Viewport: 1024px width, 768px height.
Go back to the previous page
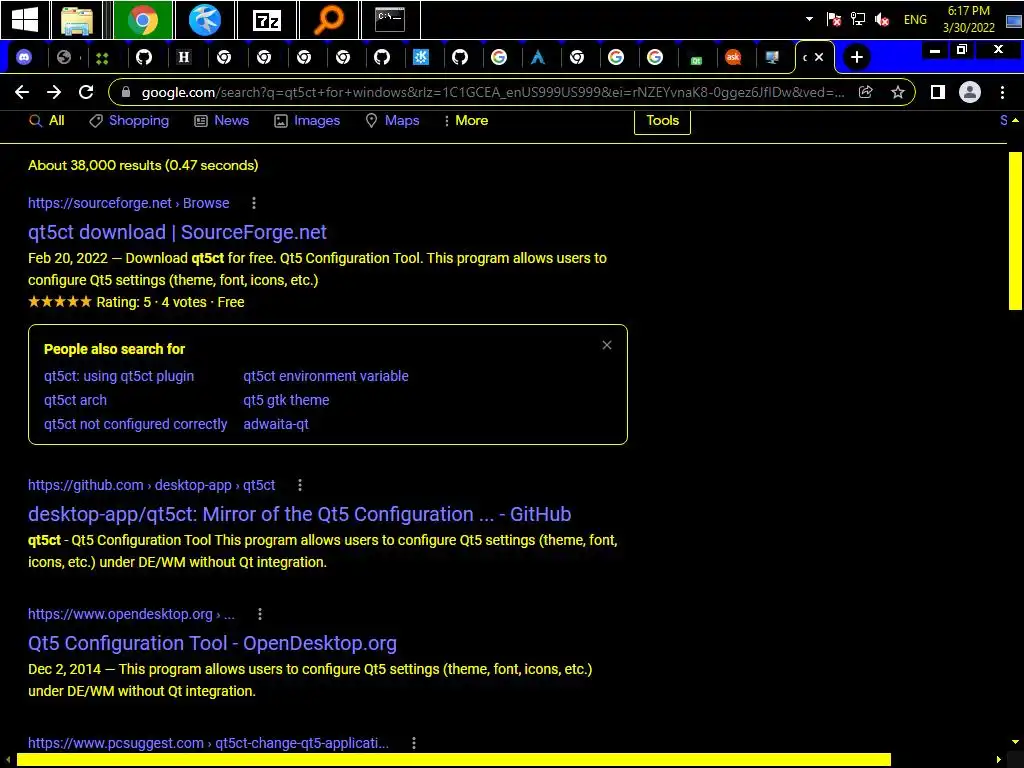[x=22, y=92]
